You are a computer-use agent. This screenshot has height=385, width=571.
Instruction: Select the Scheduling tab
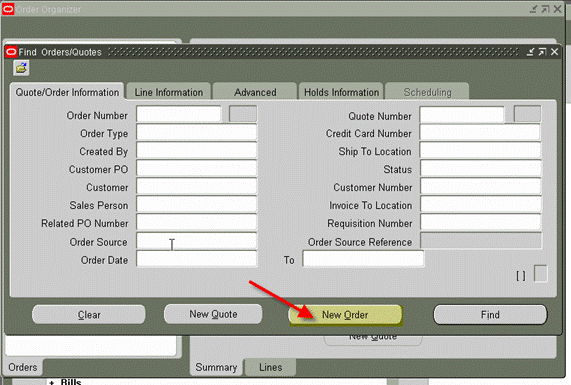(x=427, y=92)
